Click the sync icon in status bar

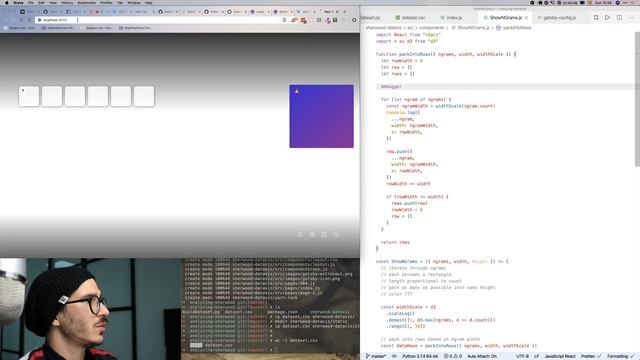(394, 356)
